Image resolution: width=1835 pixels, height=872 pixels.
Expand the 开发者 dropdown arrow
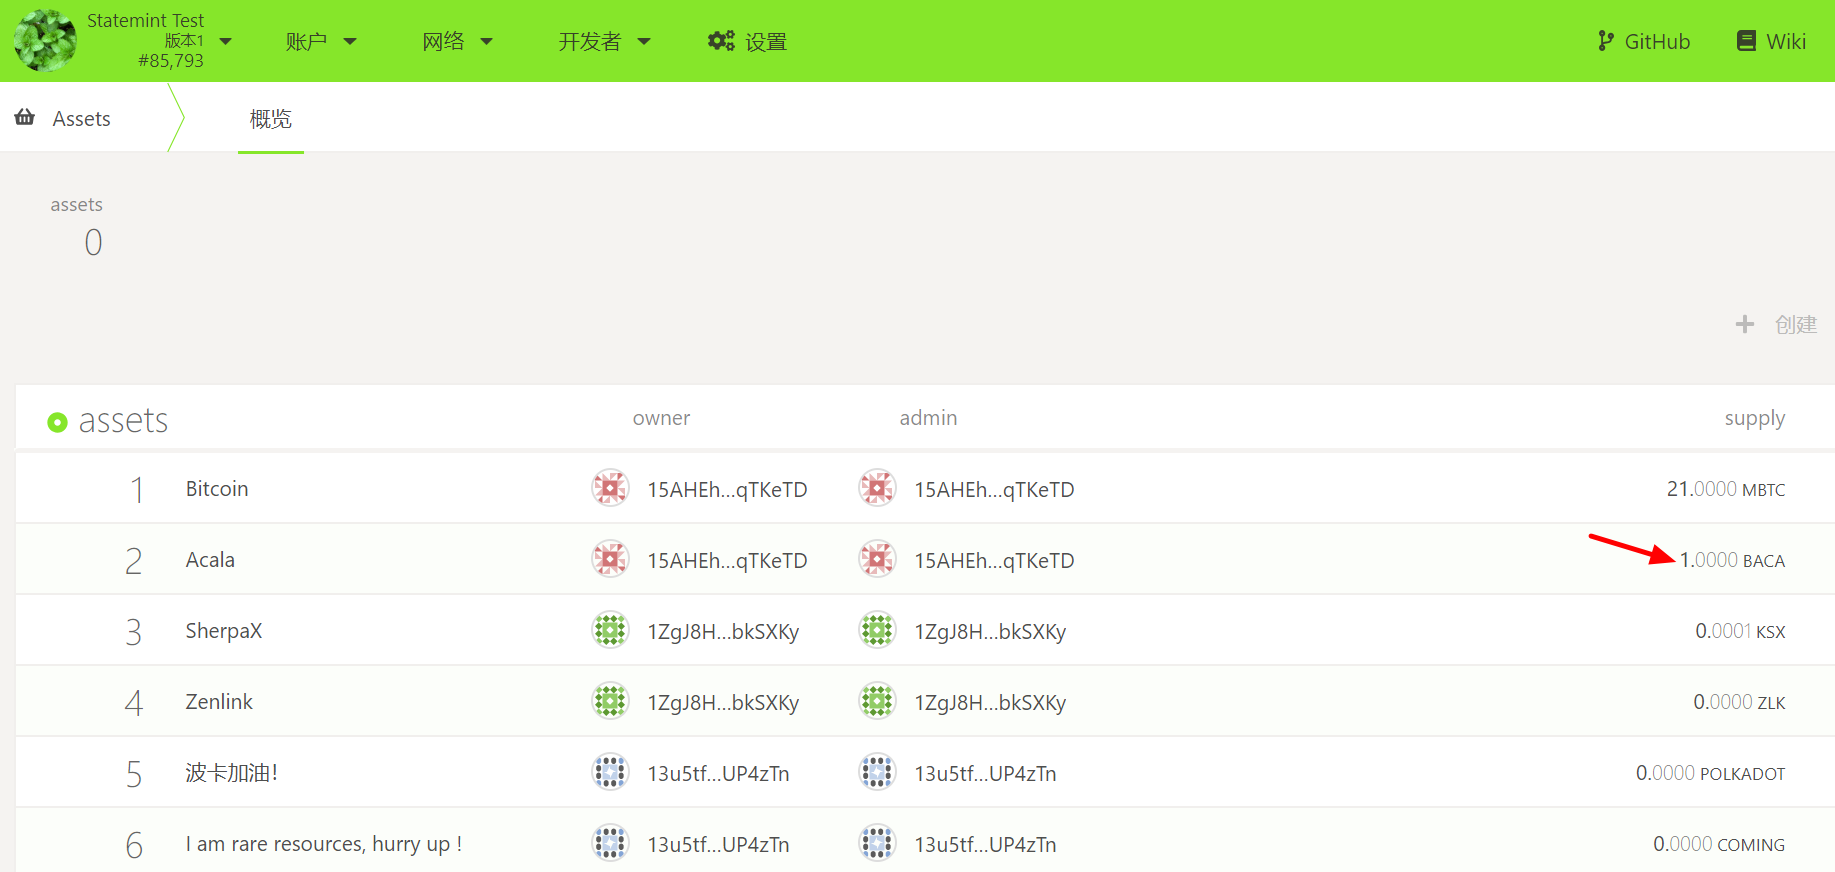[x=644, y=41]
